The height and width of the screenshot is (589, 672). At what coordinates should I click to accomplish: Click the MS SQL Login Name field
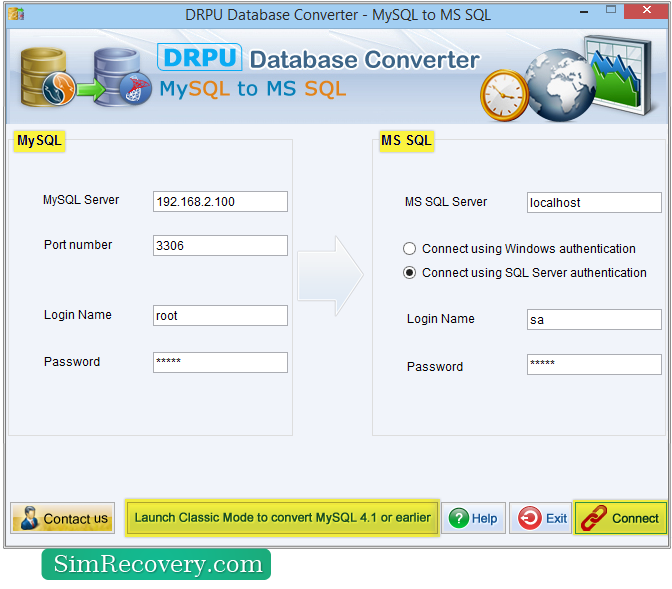(594, 320)
